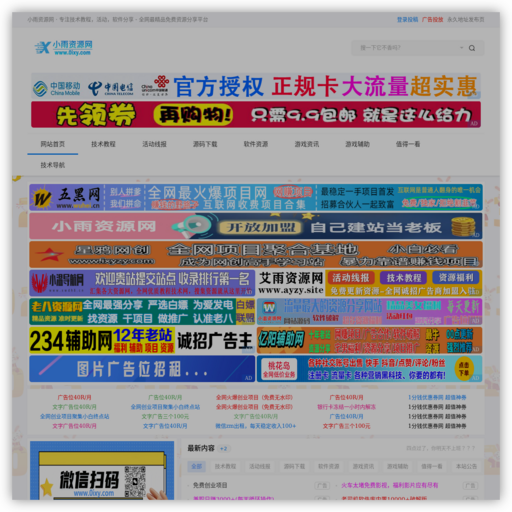Open the red 文字广告三个100元 link
Screen dimensions: 512x512
(346, 426)
